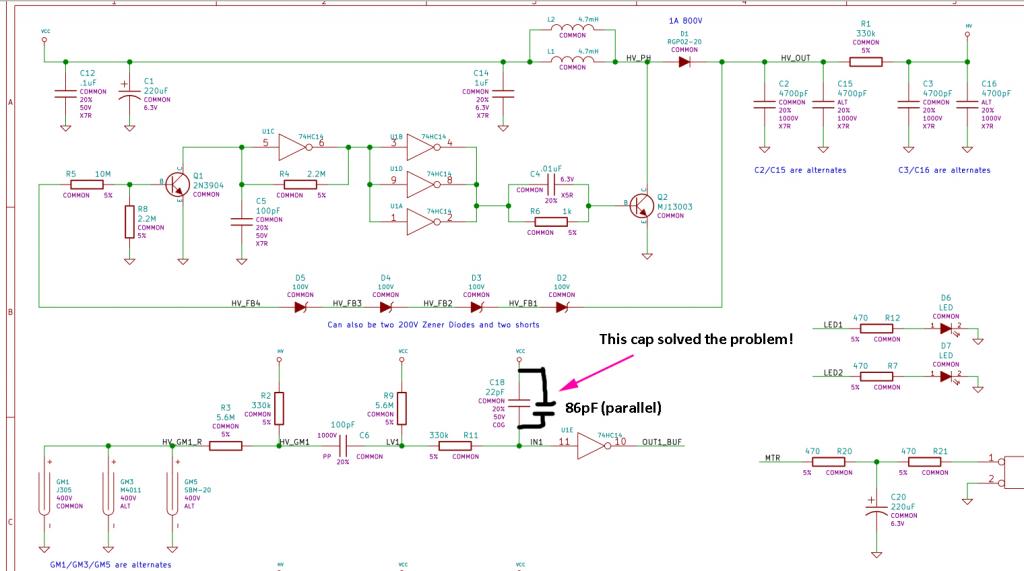This screenshot has height=571, width=1024.
Task: Click the R8 2.2M vertical resistor
Action: 129,222
